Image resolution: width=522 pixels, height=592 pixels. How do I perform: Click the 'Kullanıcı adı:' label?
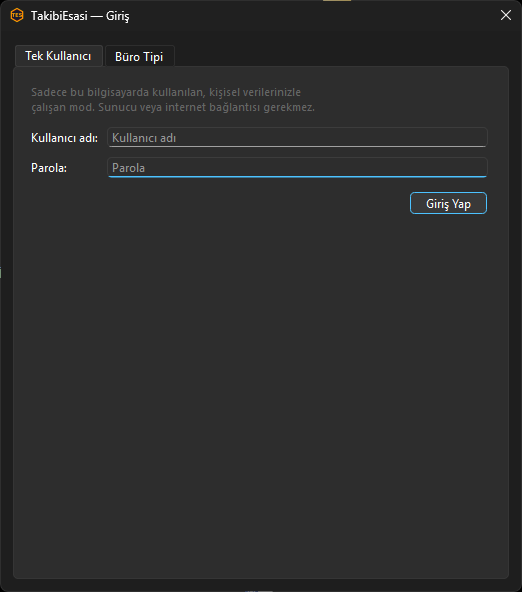click(x=65, y=138)
